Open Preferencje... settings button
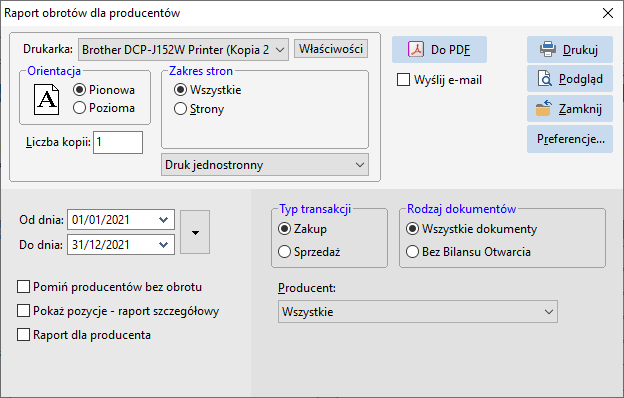The image size is (624, 398). coord(570,139)
